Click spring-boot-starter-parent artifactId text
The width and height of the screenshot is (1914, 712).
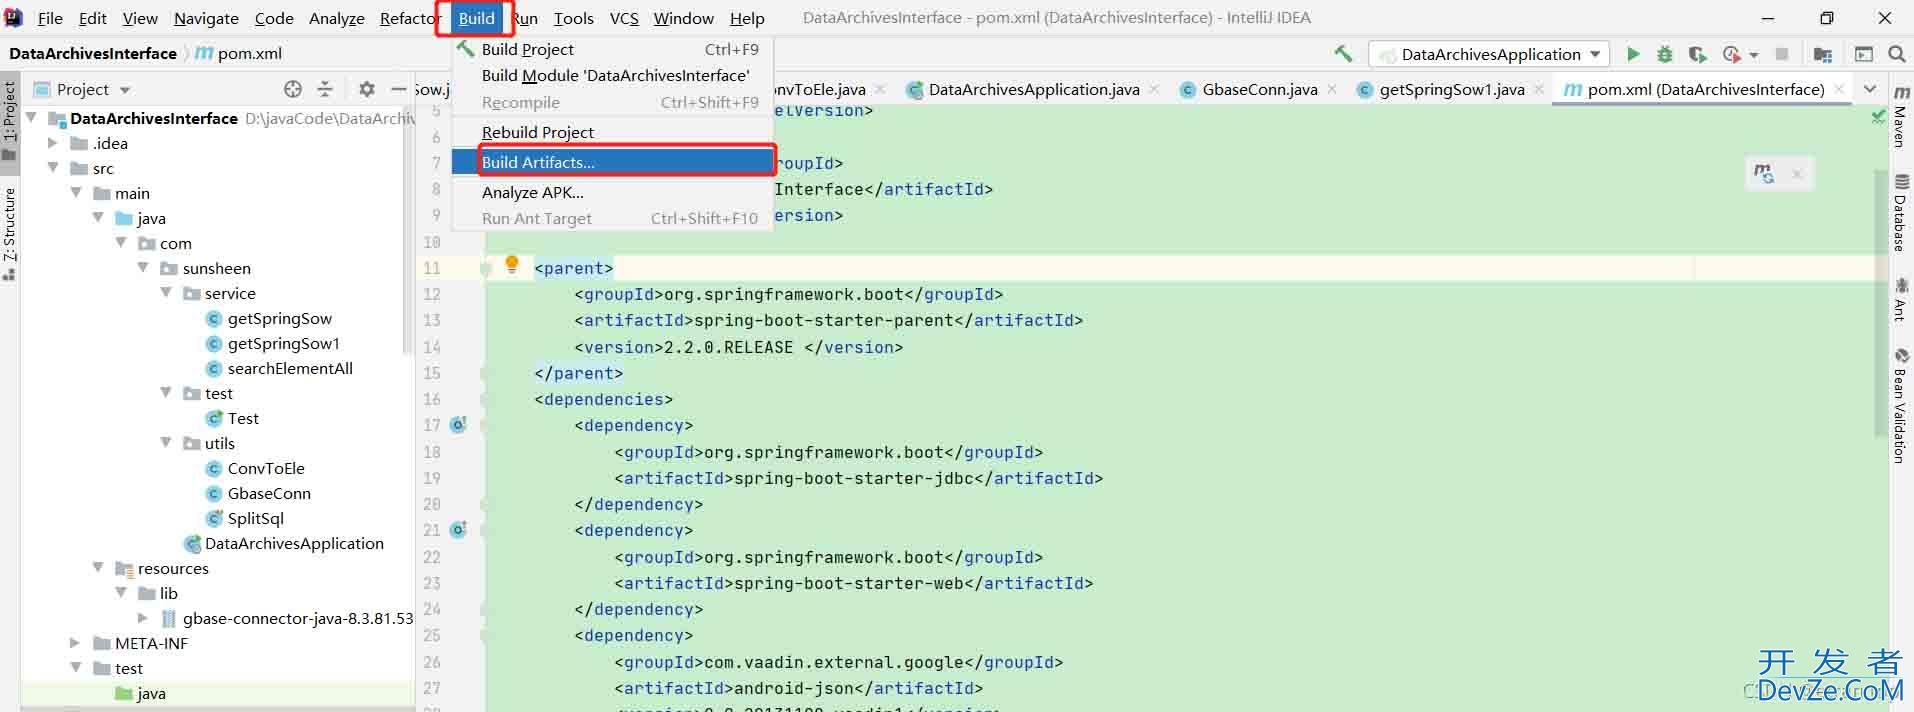click(824, 320)
